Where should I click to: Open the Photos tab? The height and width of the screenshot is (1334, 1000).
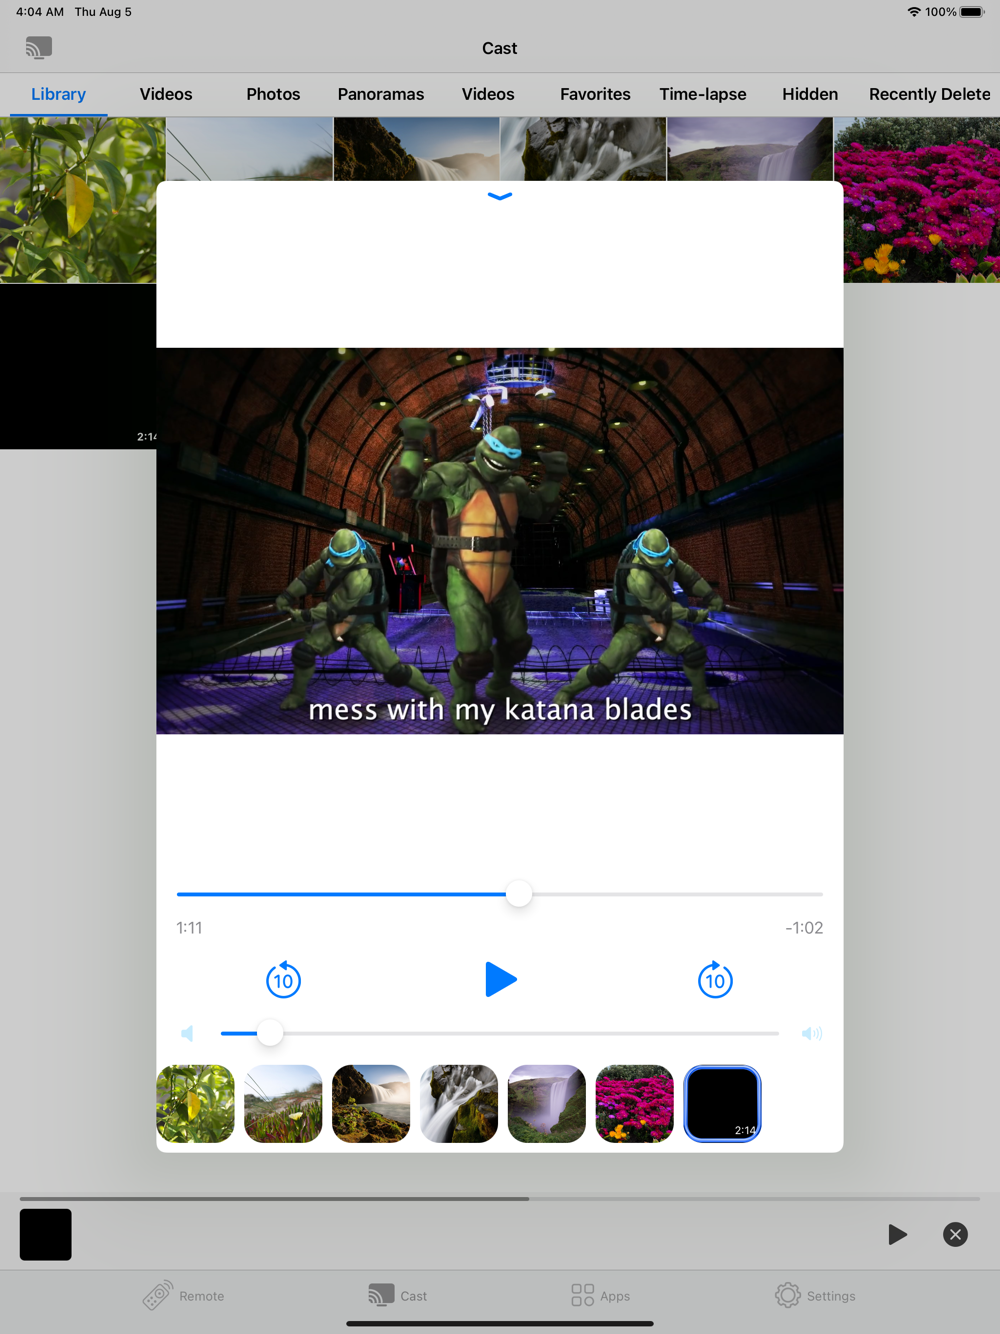pos(273,94)
